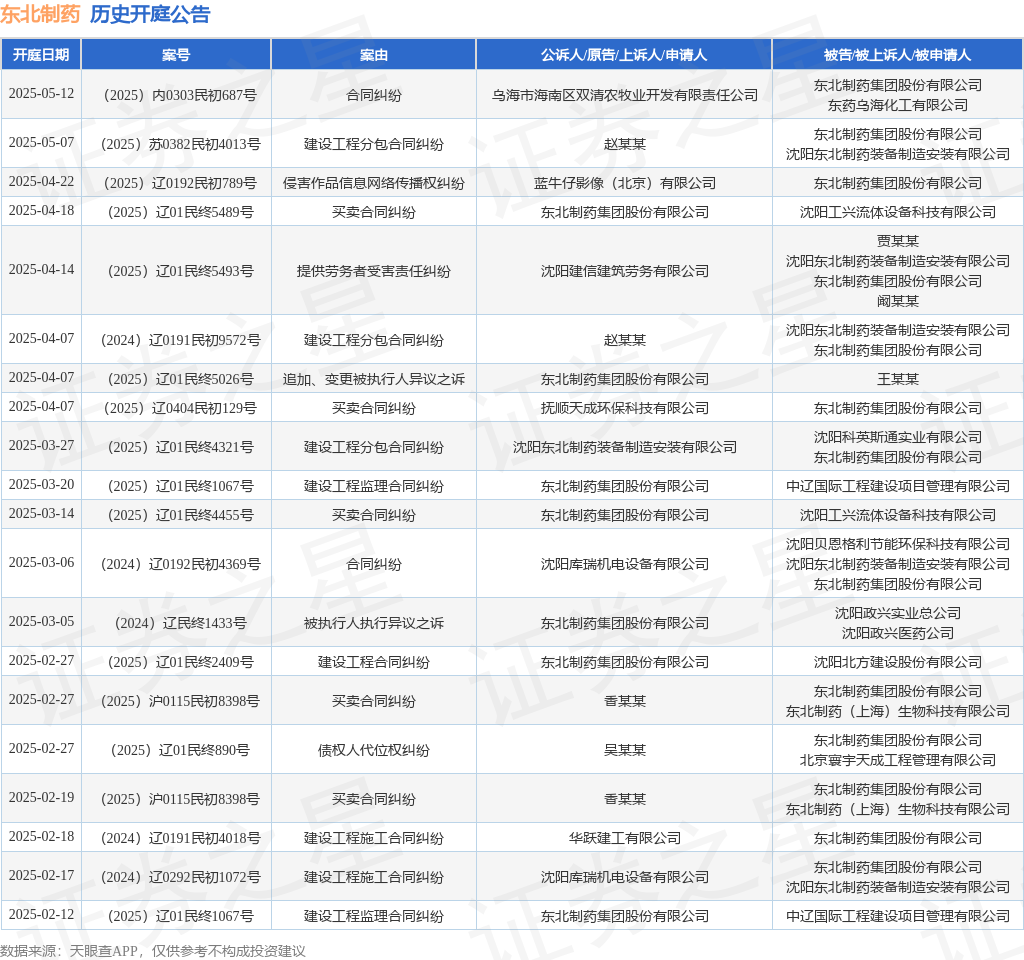1024x960 pixels.
Task: Click date cell 2025-04-14
Action: (x=41, y=269)
